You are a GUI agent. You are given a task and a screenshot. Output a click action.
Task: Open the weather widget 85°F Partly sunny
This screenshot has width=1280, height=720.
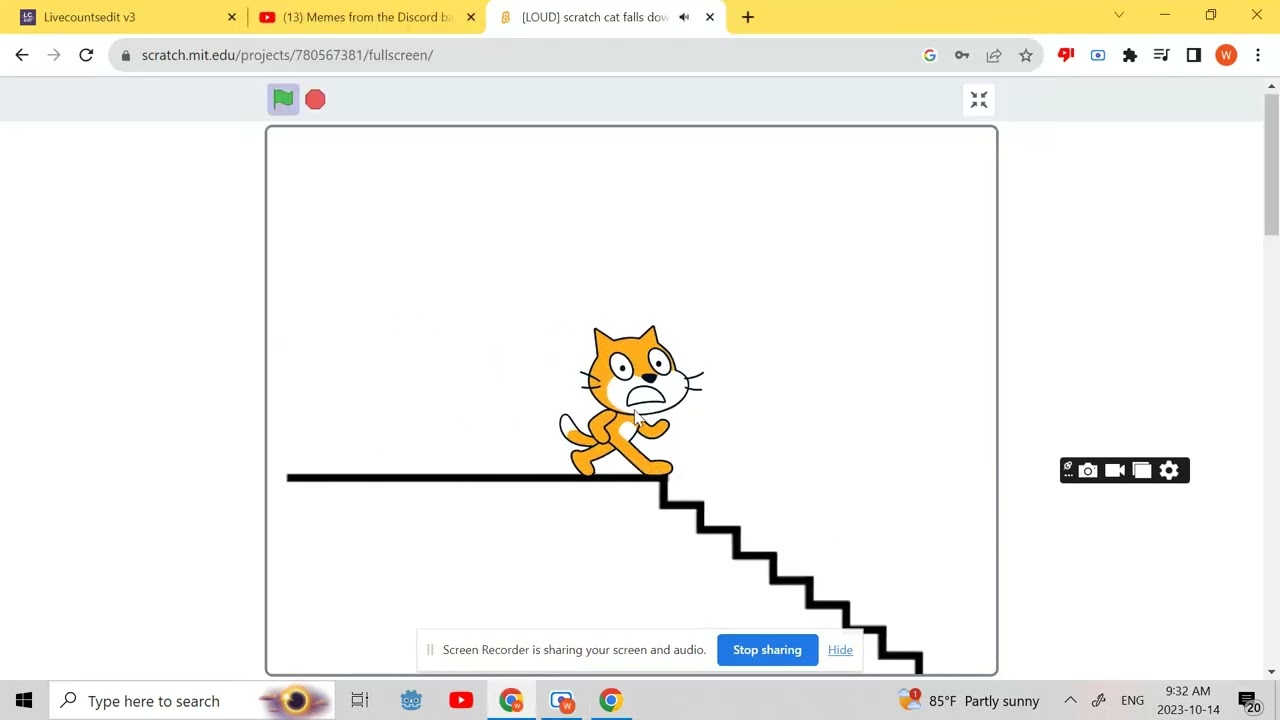coord(969,701)
